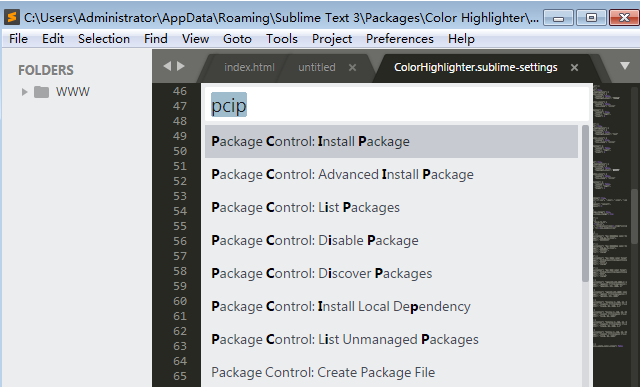Click the code minimap on the right
640x387 pixels.
(x=611, y=216)
